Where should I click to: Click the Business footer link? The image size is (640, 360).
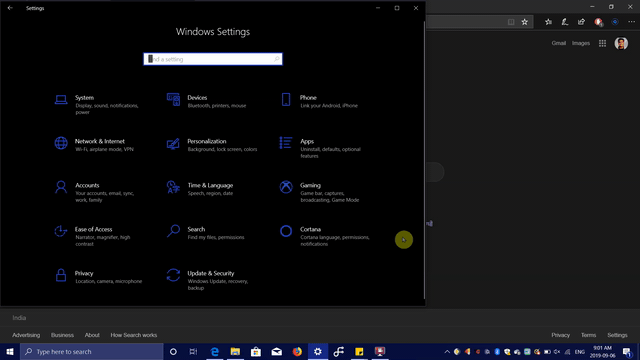tap(62, 335)
